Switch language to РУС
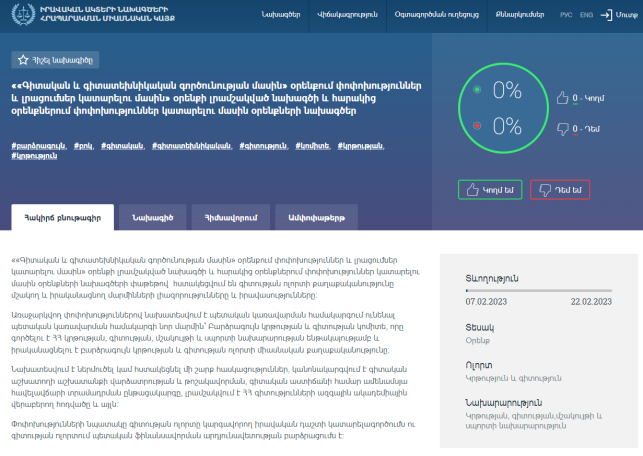The image size is (643, 456). tap(566, 15)
